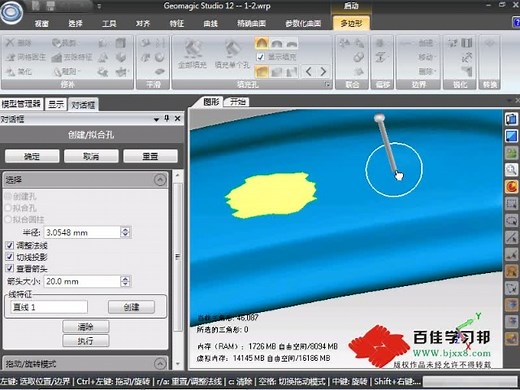Viewport: 520px width, 390px height.
Task: Select the line selection tool
Action: [511, 237]
